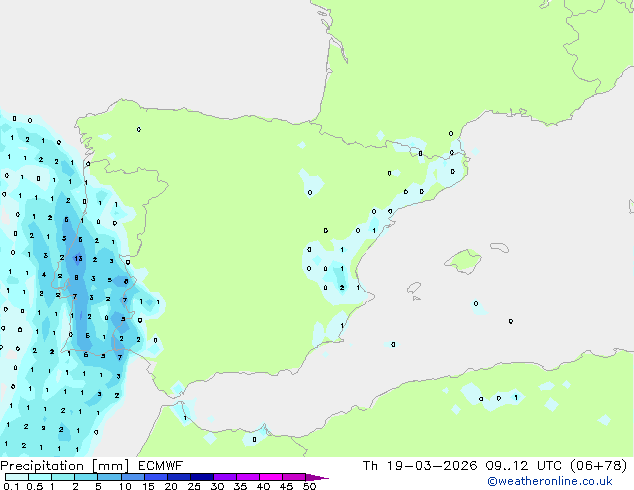Click the 15–20 mm legend color swatch
The height and width of the screenshot is (490, 634).
click(155, 477)
